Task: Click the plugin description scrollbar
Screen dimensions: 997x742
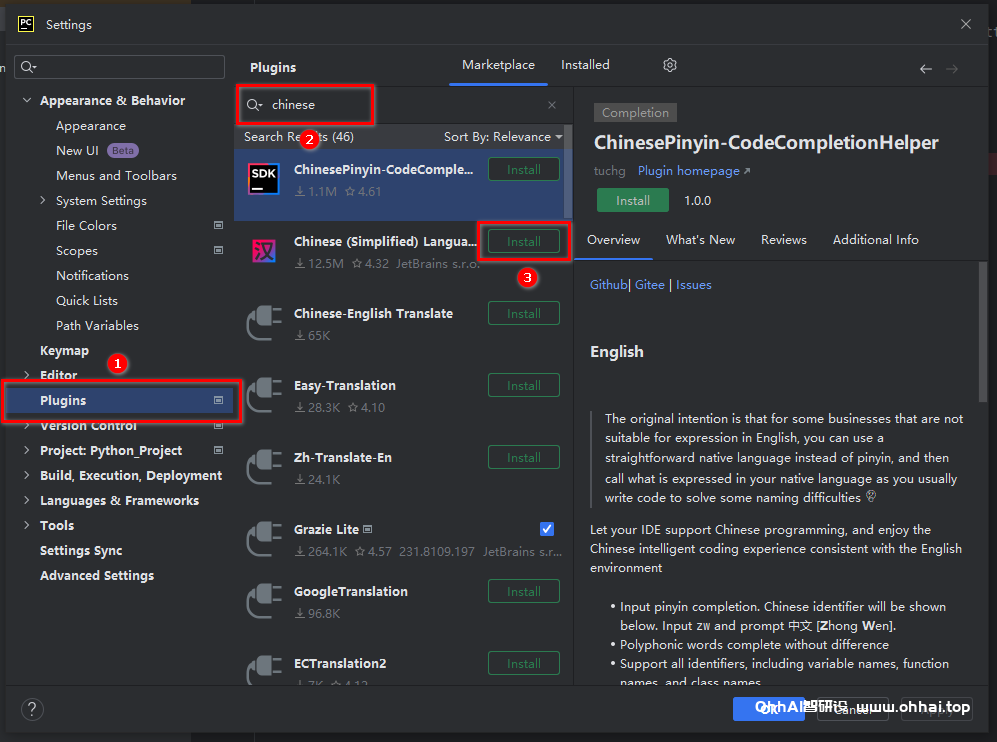Action: (x=983, y=331)
